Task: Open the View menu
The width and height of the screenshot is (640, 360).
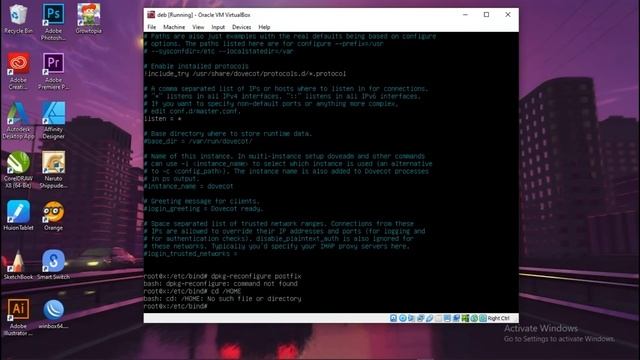Action: click(x=198, y=27)
